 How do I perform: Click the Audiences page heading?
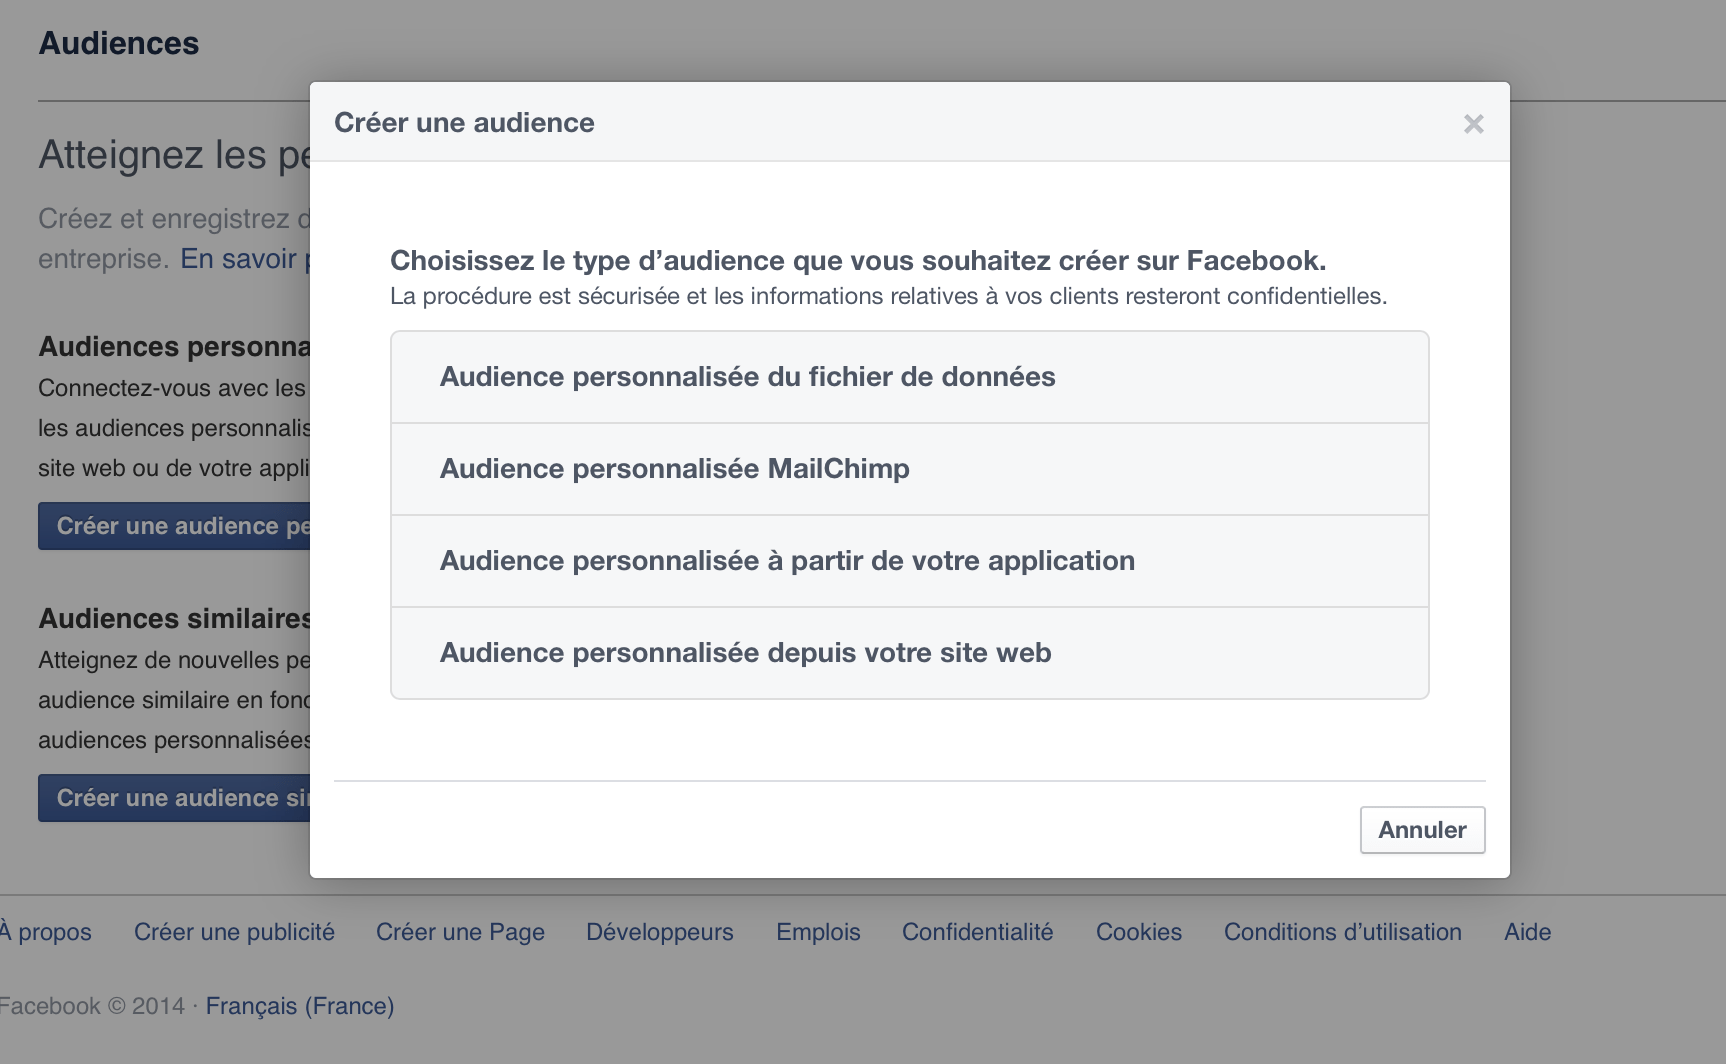tap(119, 44)
